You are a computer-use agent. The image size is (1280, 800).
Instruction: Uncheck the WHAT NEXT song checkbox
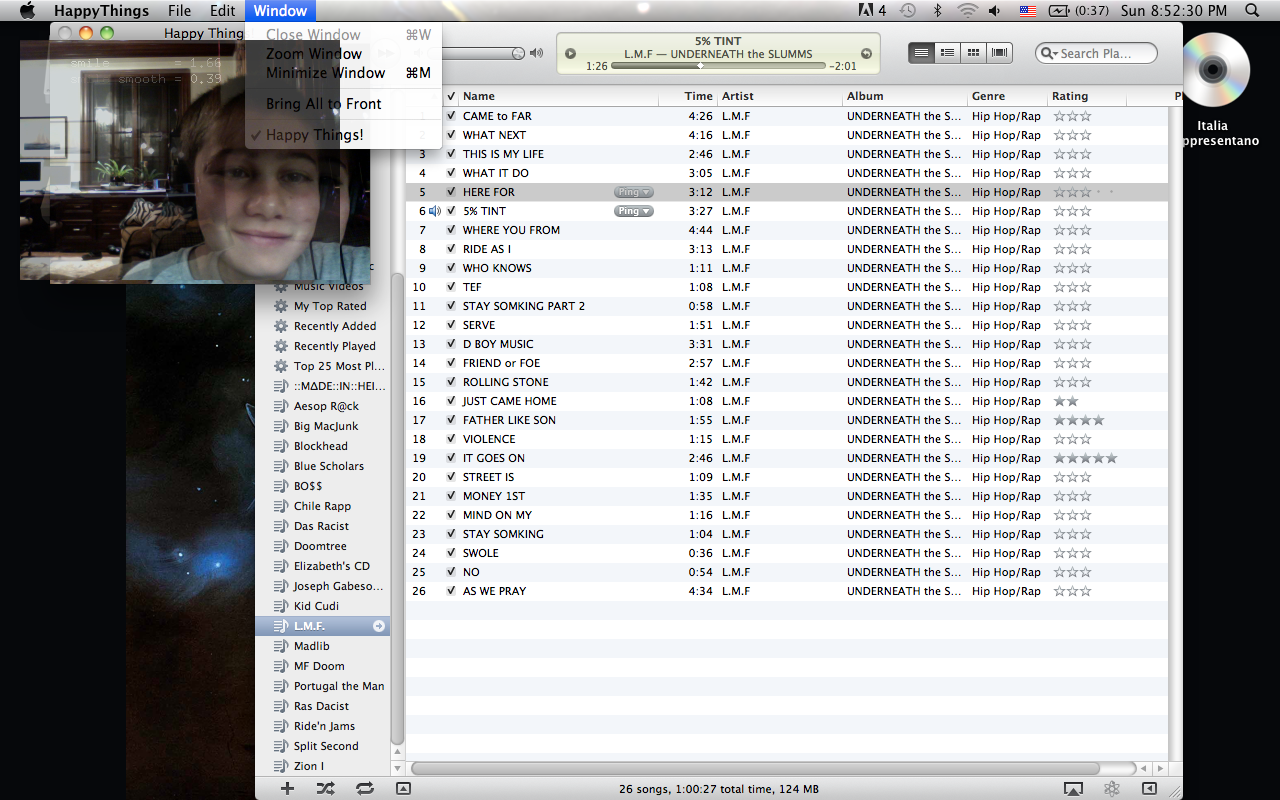point(451,135)
